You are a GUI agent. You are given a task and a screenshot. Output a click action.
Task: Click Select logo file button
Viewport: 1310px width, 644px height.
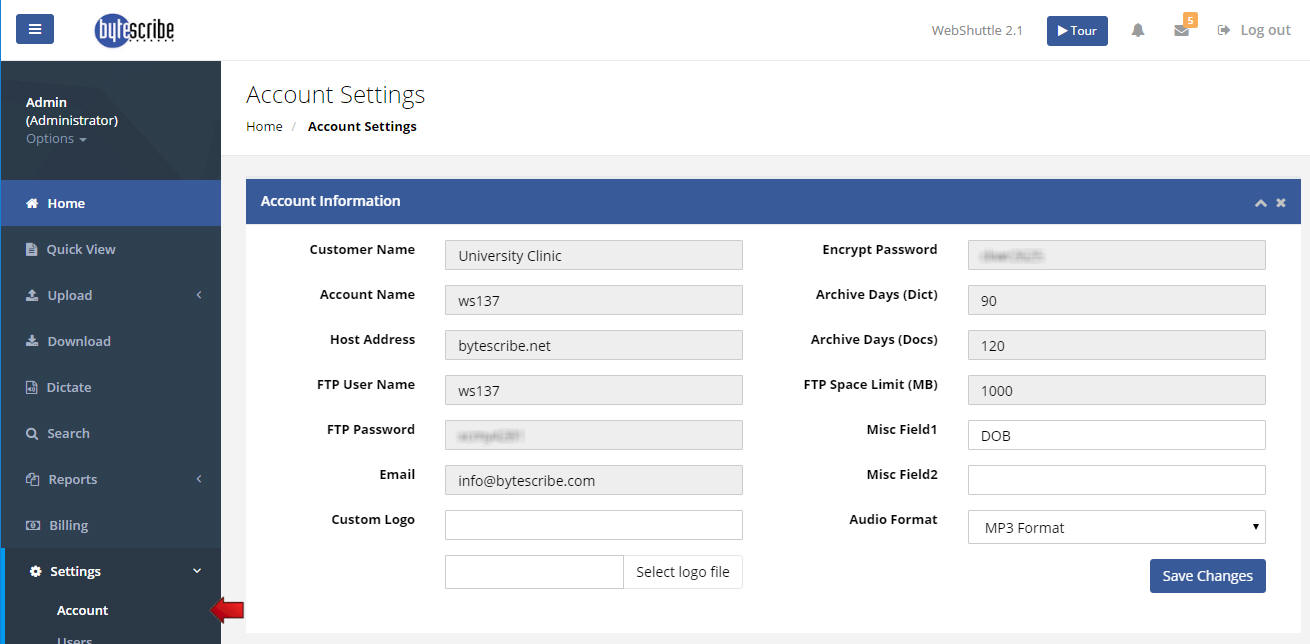click(683, 572)
